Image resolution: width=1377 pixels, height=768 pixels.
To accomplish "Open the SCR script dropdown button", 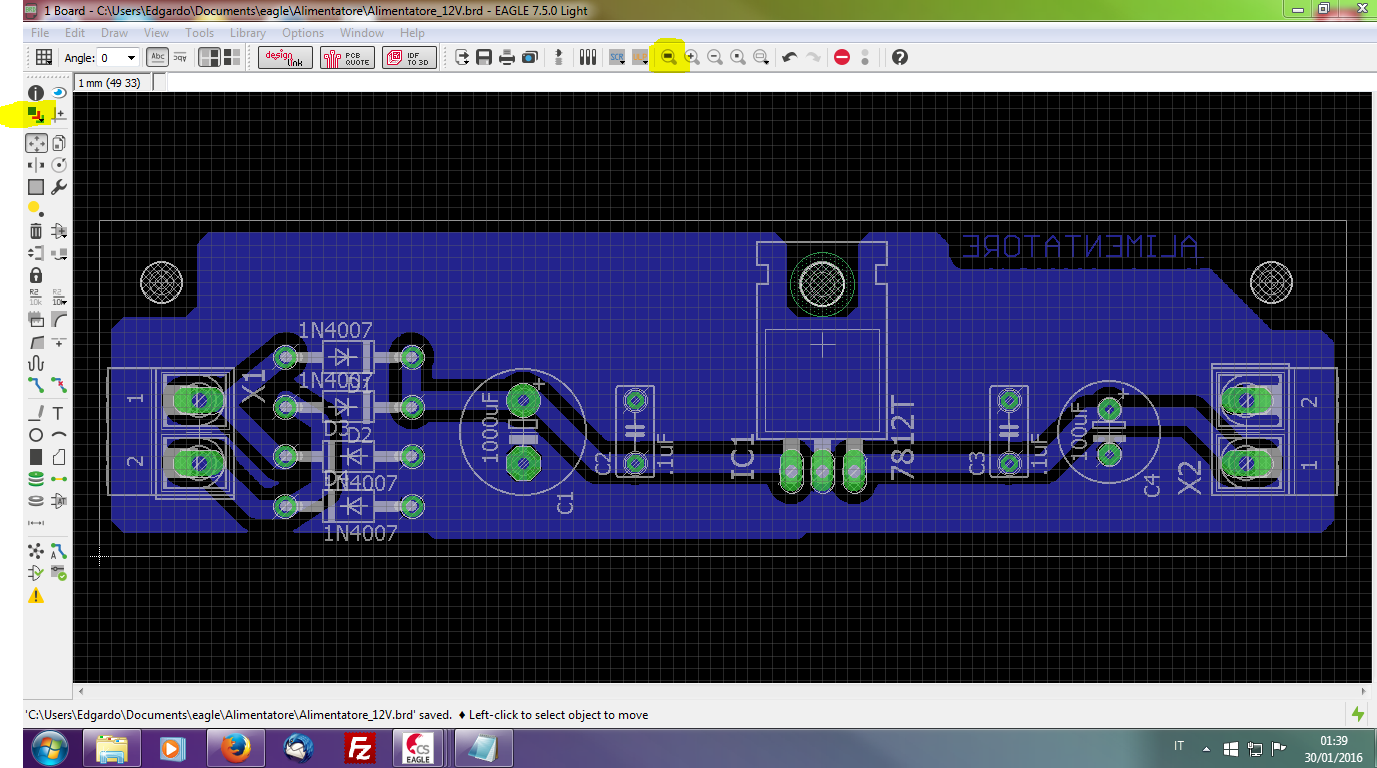I will [617, 58].
